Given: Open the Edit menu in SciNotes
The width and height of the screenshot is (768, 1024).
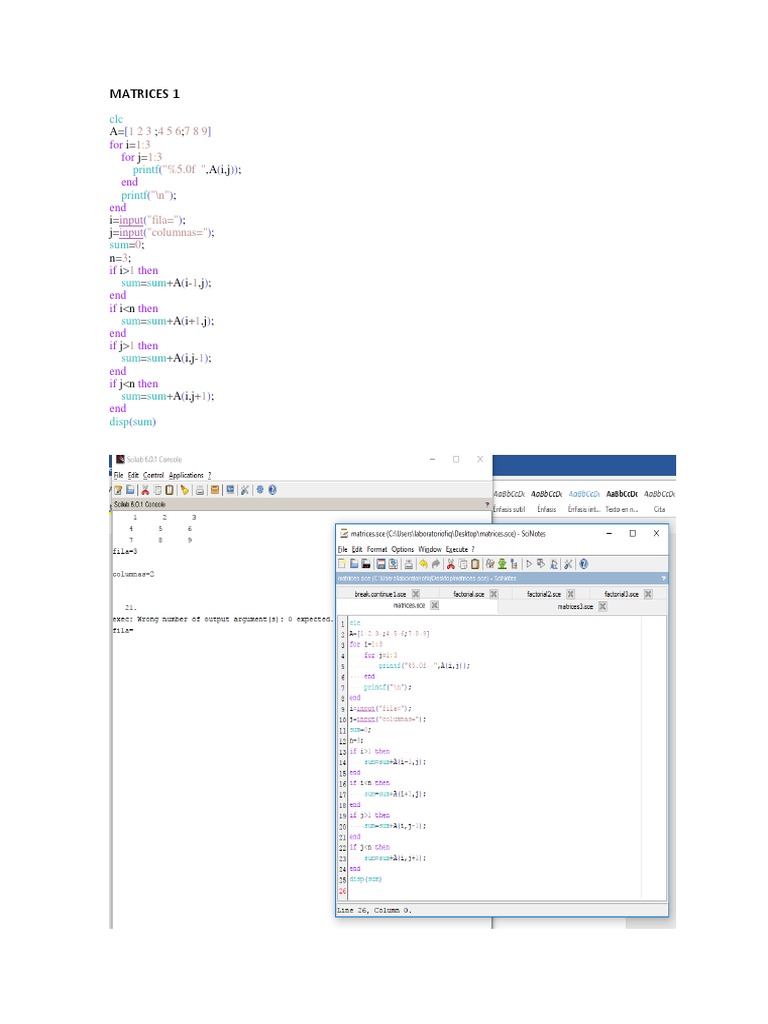Looking at the screenshot, I should [357, 549].
